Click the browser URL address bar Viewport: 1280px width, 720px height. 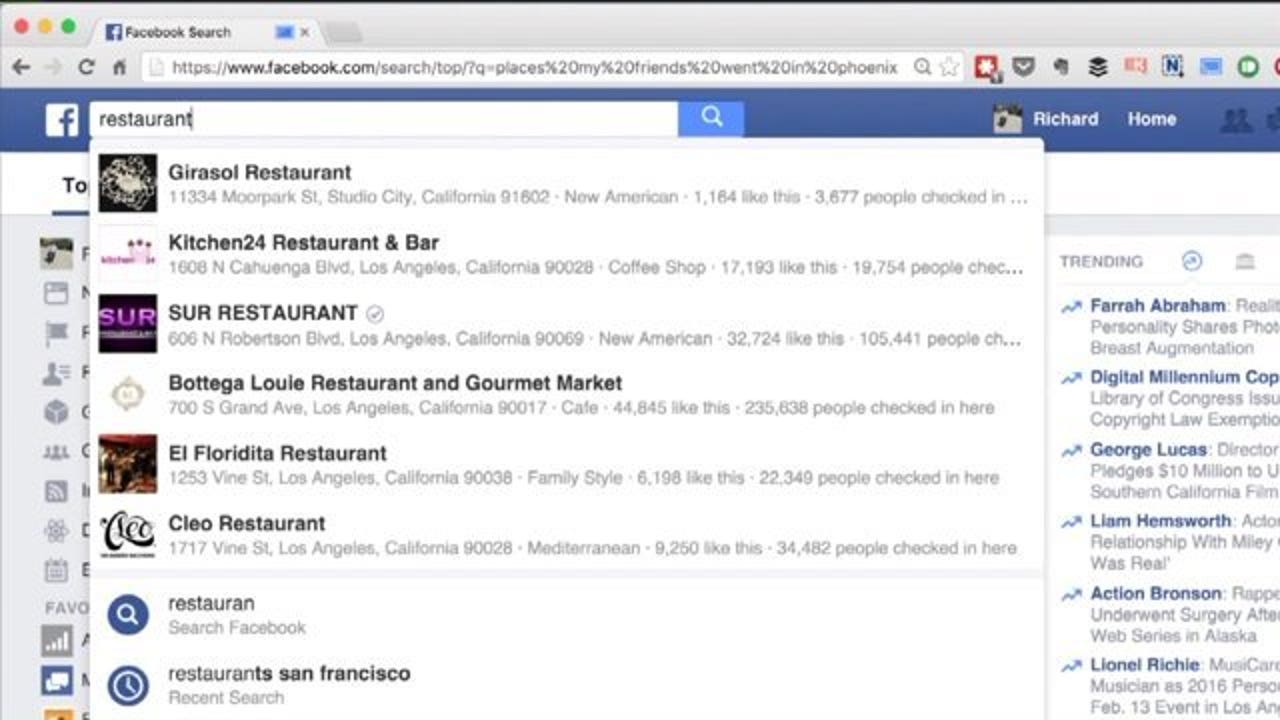530,67
